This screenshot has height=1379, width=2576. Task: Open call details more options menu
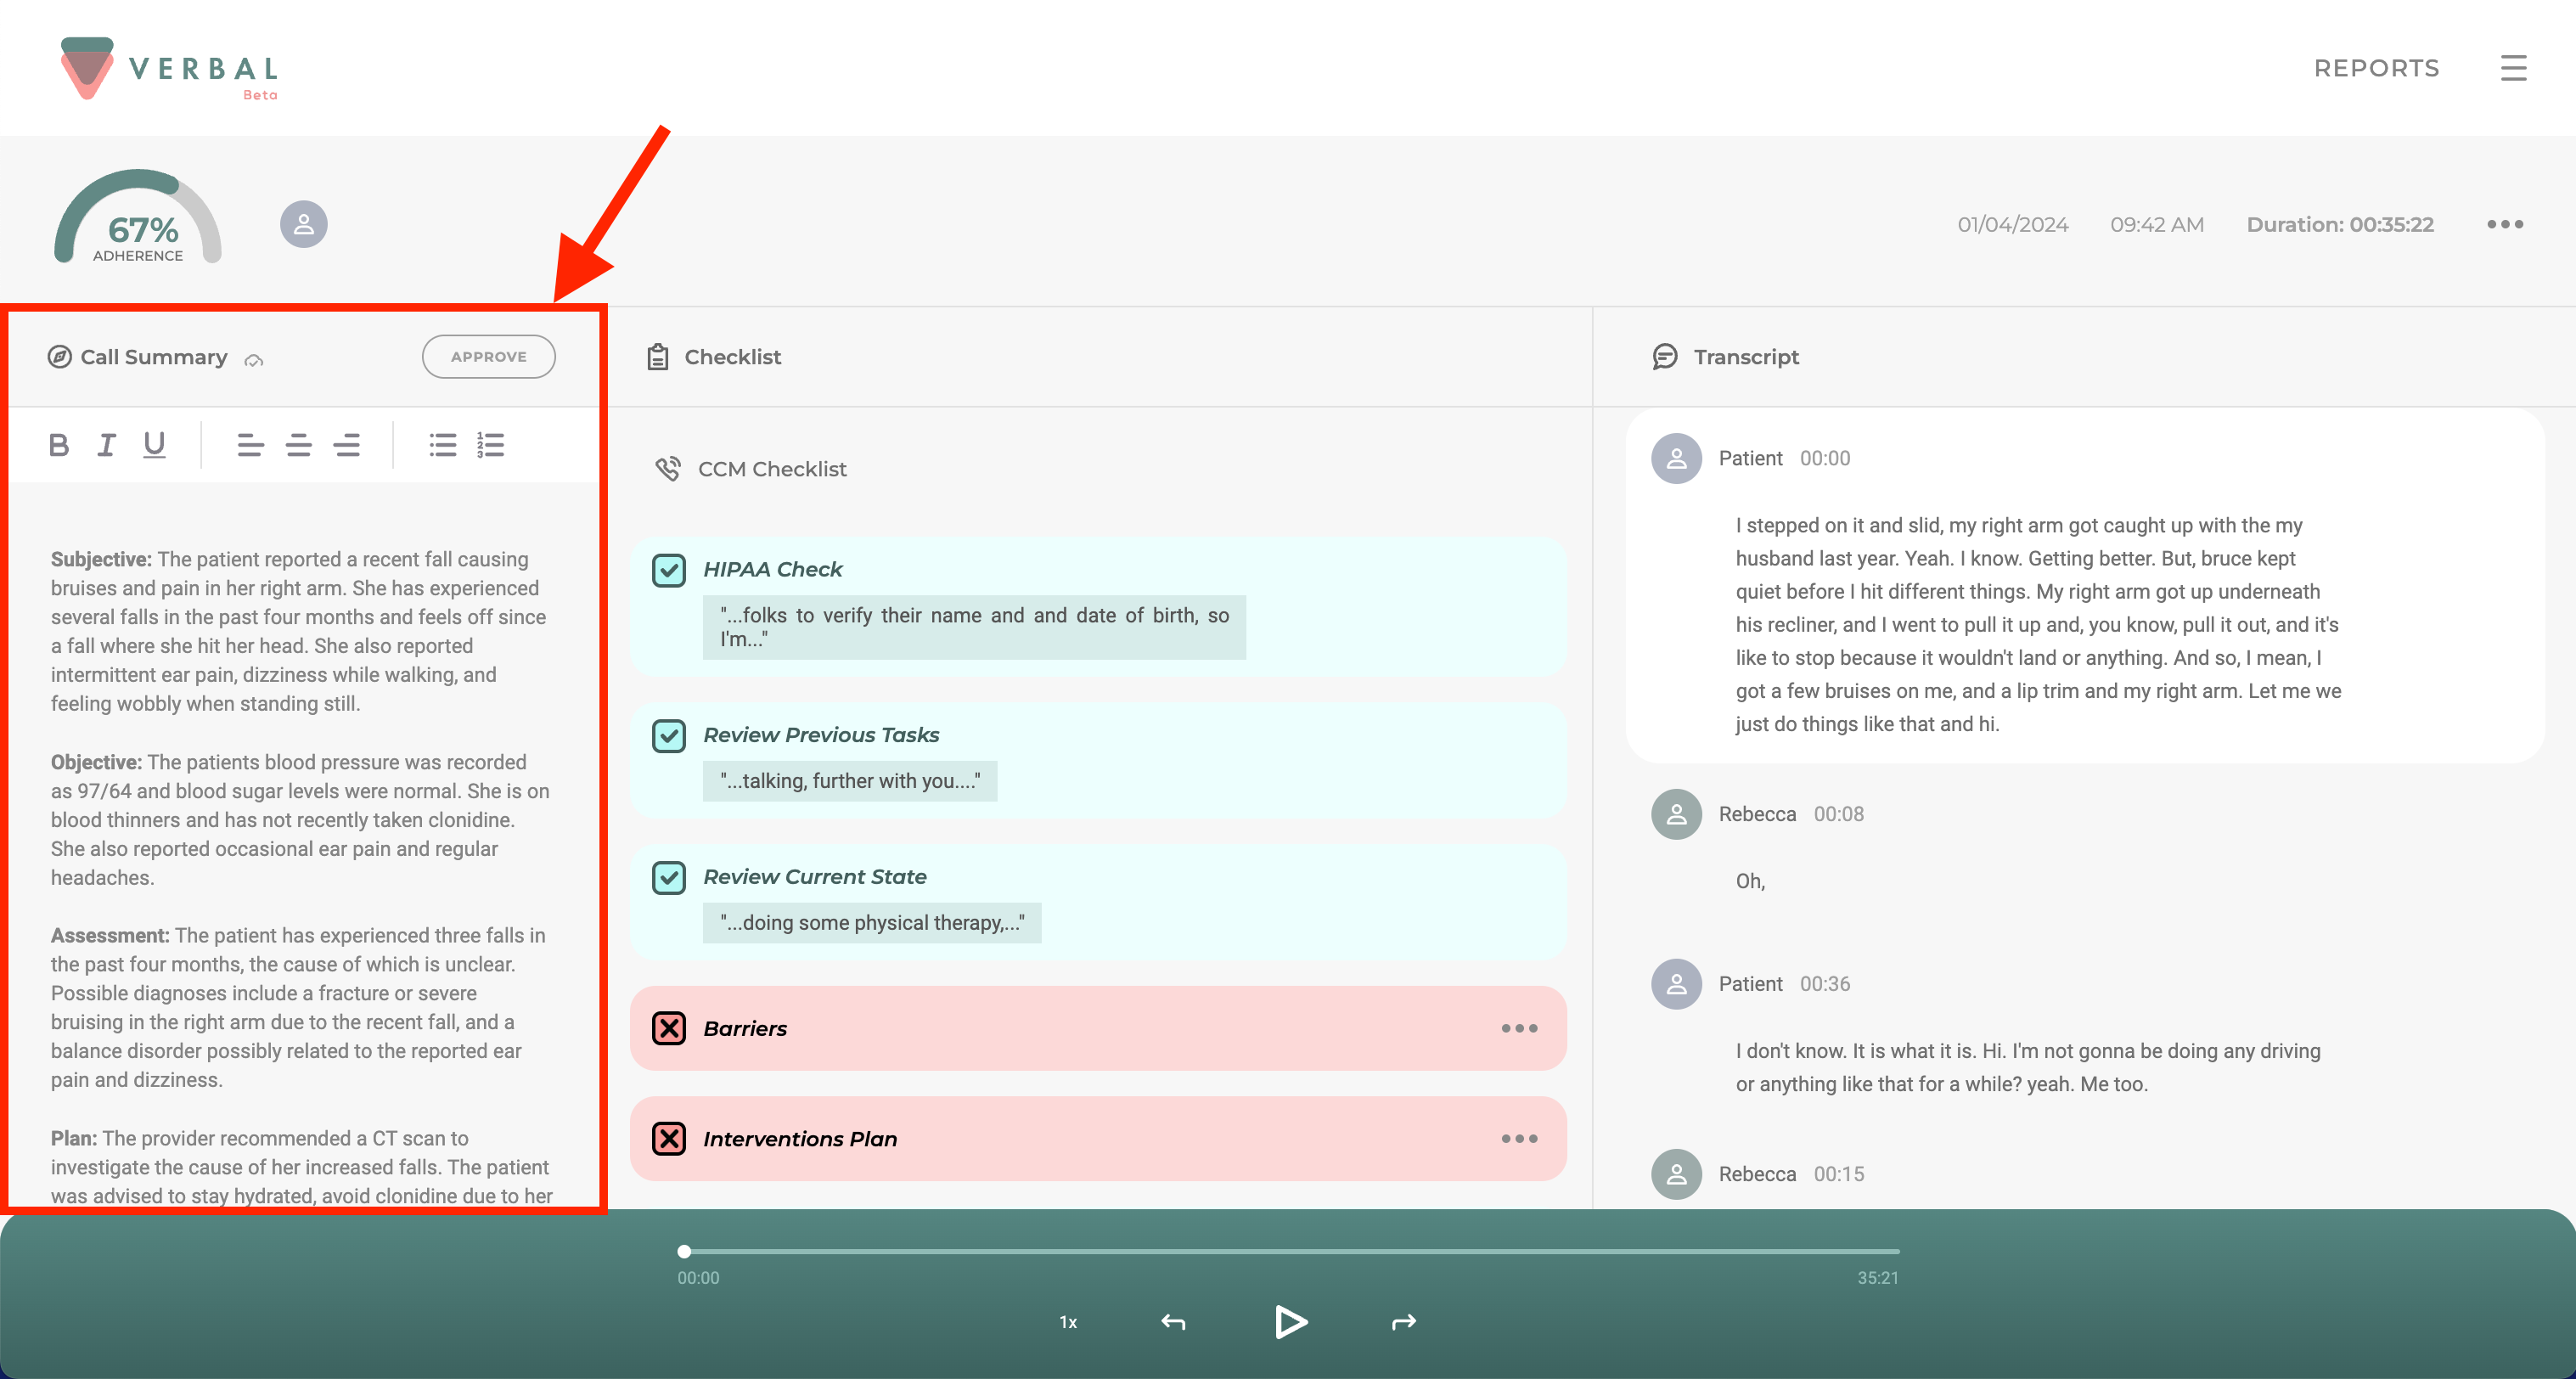pos(2504,224)
